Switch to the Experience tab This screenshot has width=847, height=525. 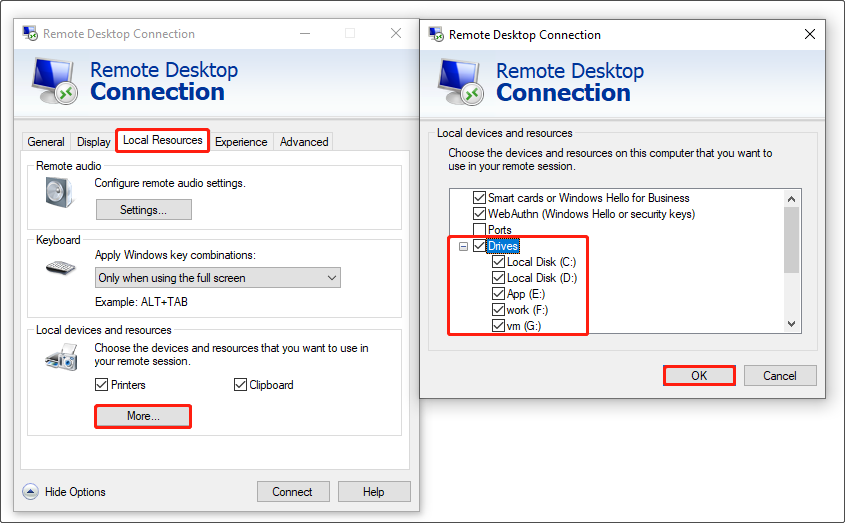pyautogui.click(x=241, y=142)
